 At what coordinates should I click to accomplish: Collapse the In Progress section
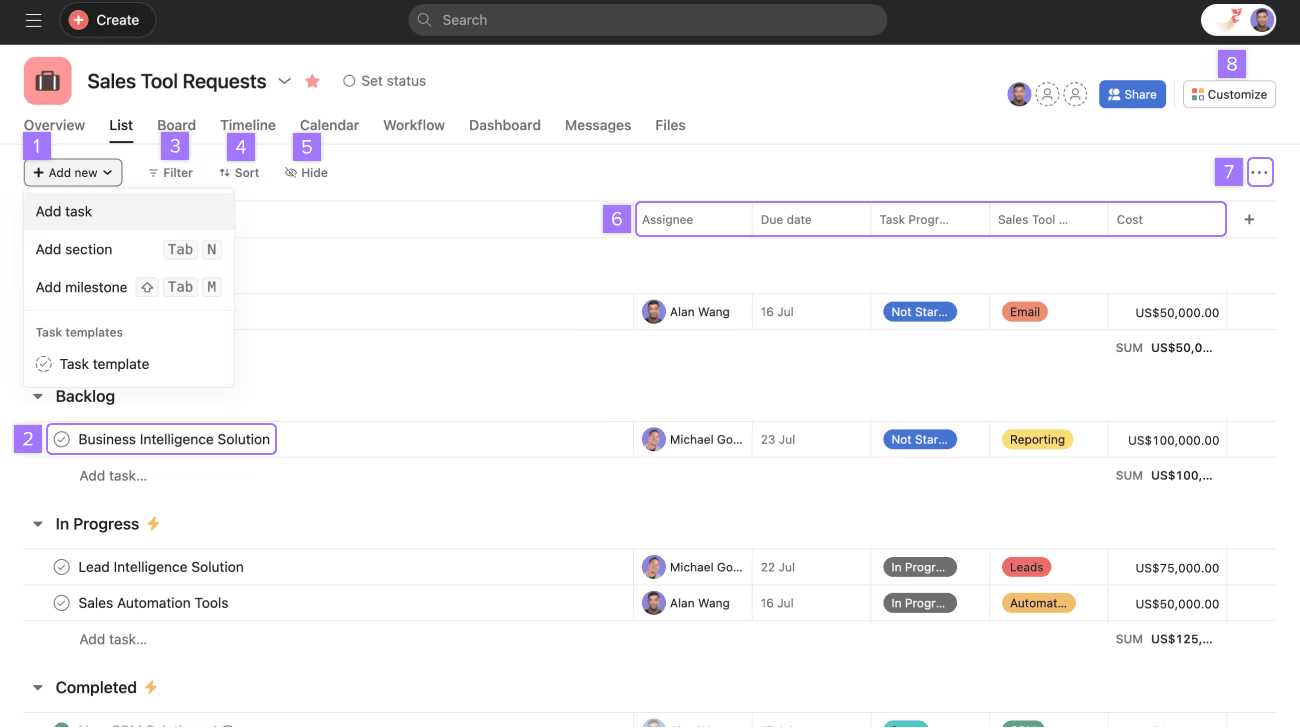click(38, 524)
